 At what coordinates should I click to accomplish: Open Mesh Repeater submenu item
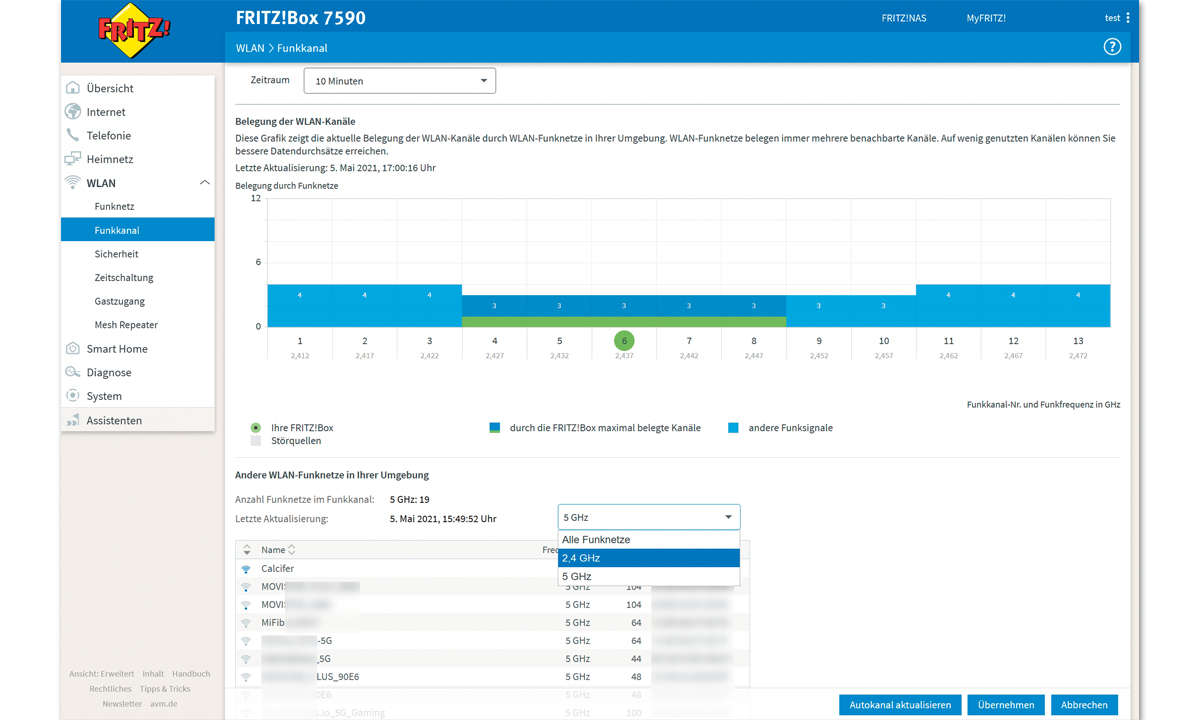tap(126, 325)
